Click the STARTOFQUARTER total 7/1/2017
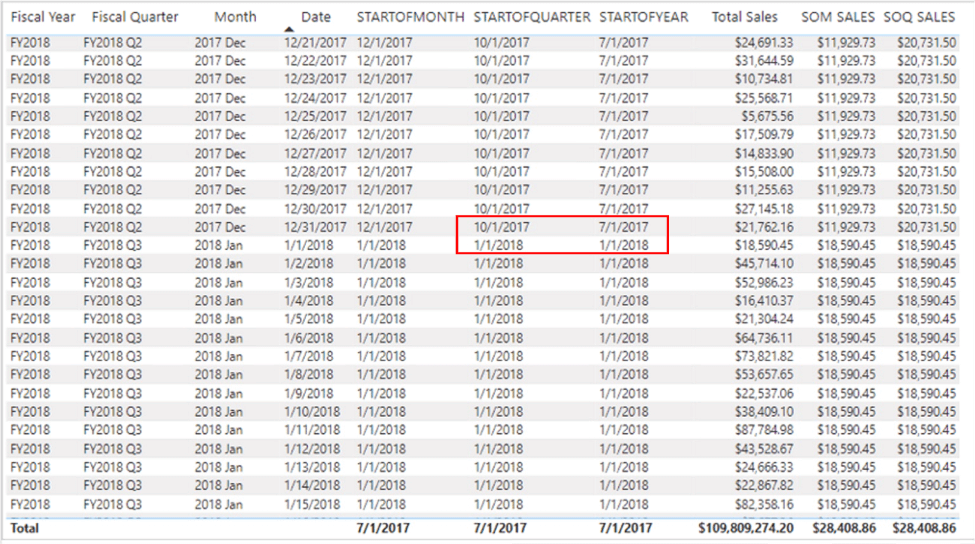This screenshot has width=975, height=544. pyautogui.click(x=500, y=528)
